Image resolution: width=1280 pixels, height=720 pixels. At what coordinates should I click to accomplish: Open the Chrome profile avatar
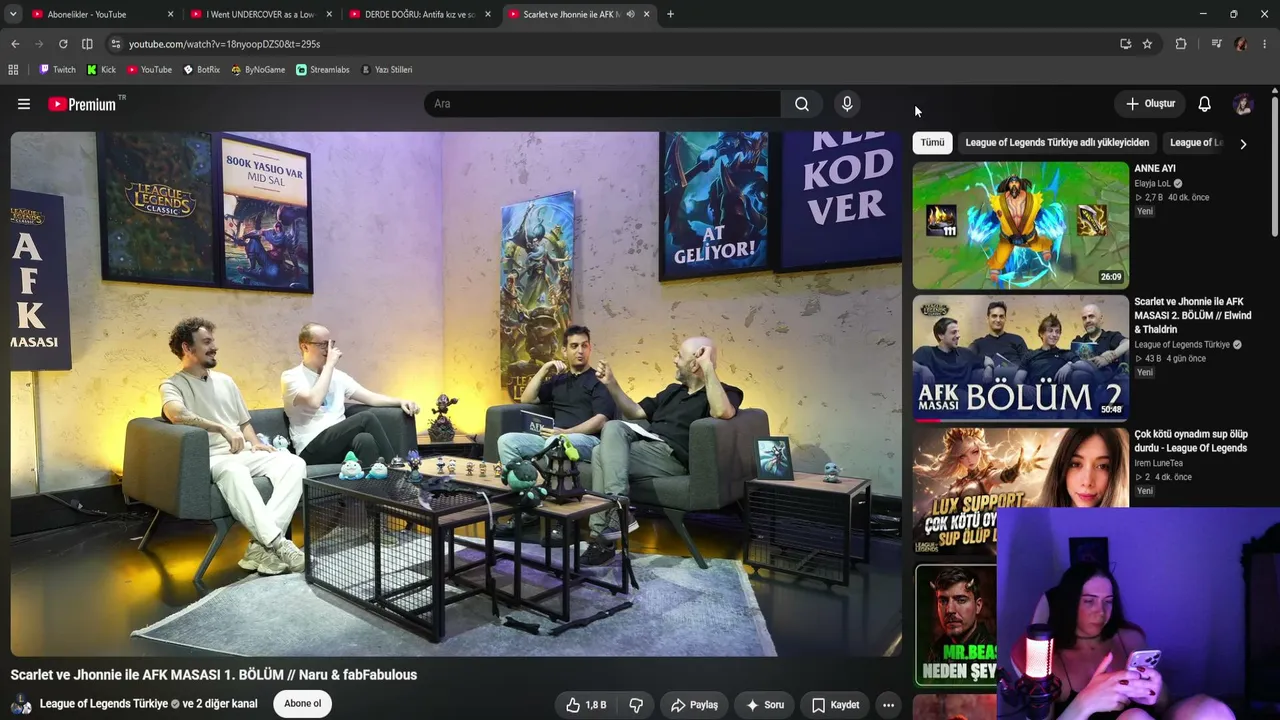pyautogui.click(x=1241, y=44)
